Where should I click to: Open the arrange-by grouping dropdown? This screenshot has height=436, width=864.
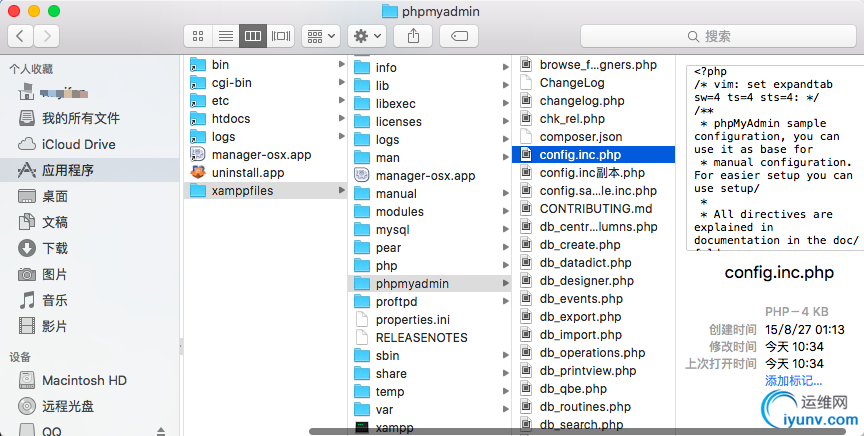(x=321, y=36)
